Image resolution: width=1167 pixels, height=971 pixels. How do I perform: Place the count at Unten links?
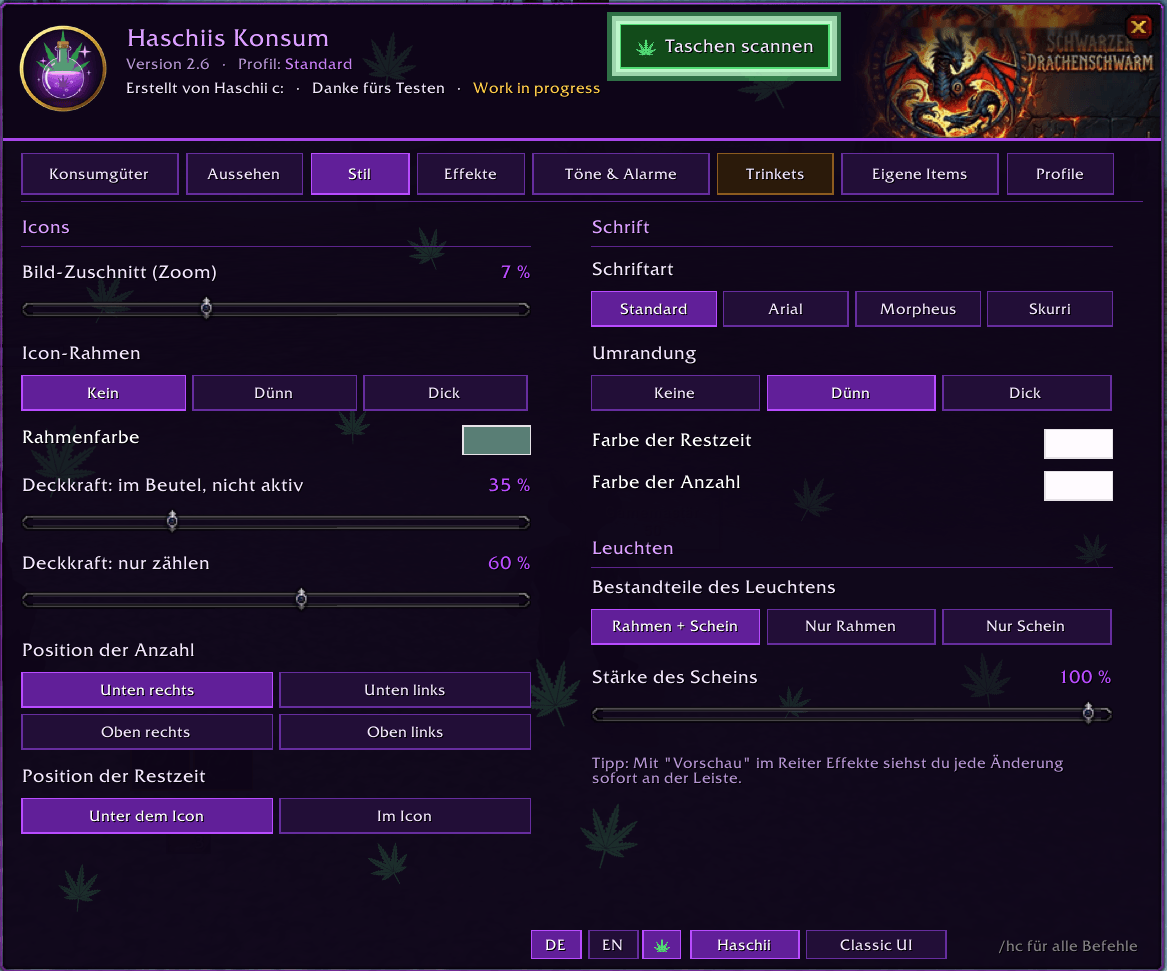[x=405, y=690]
